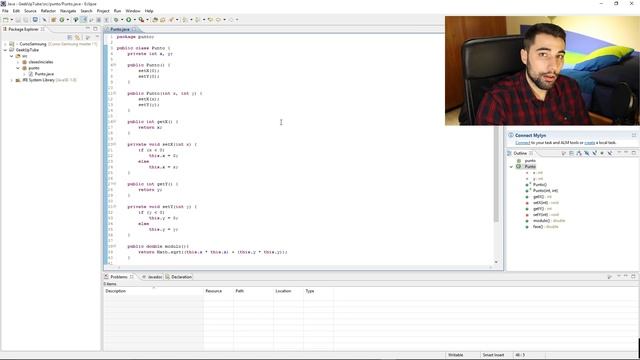This screenshot has height=360, width=640.
Task: Select the Problems tab
Action: [x=119, y=277]
